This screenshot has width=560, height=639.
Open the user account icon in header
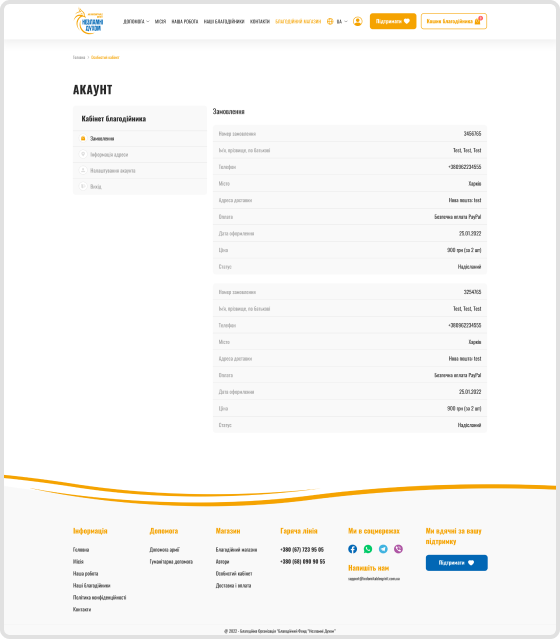[357, 21]
